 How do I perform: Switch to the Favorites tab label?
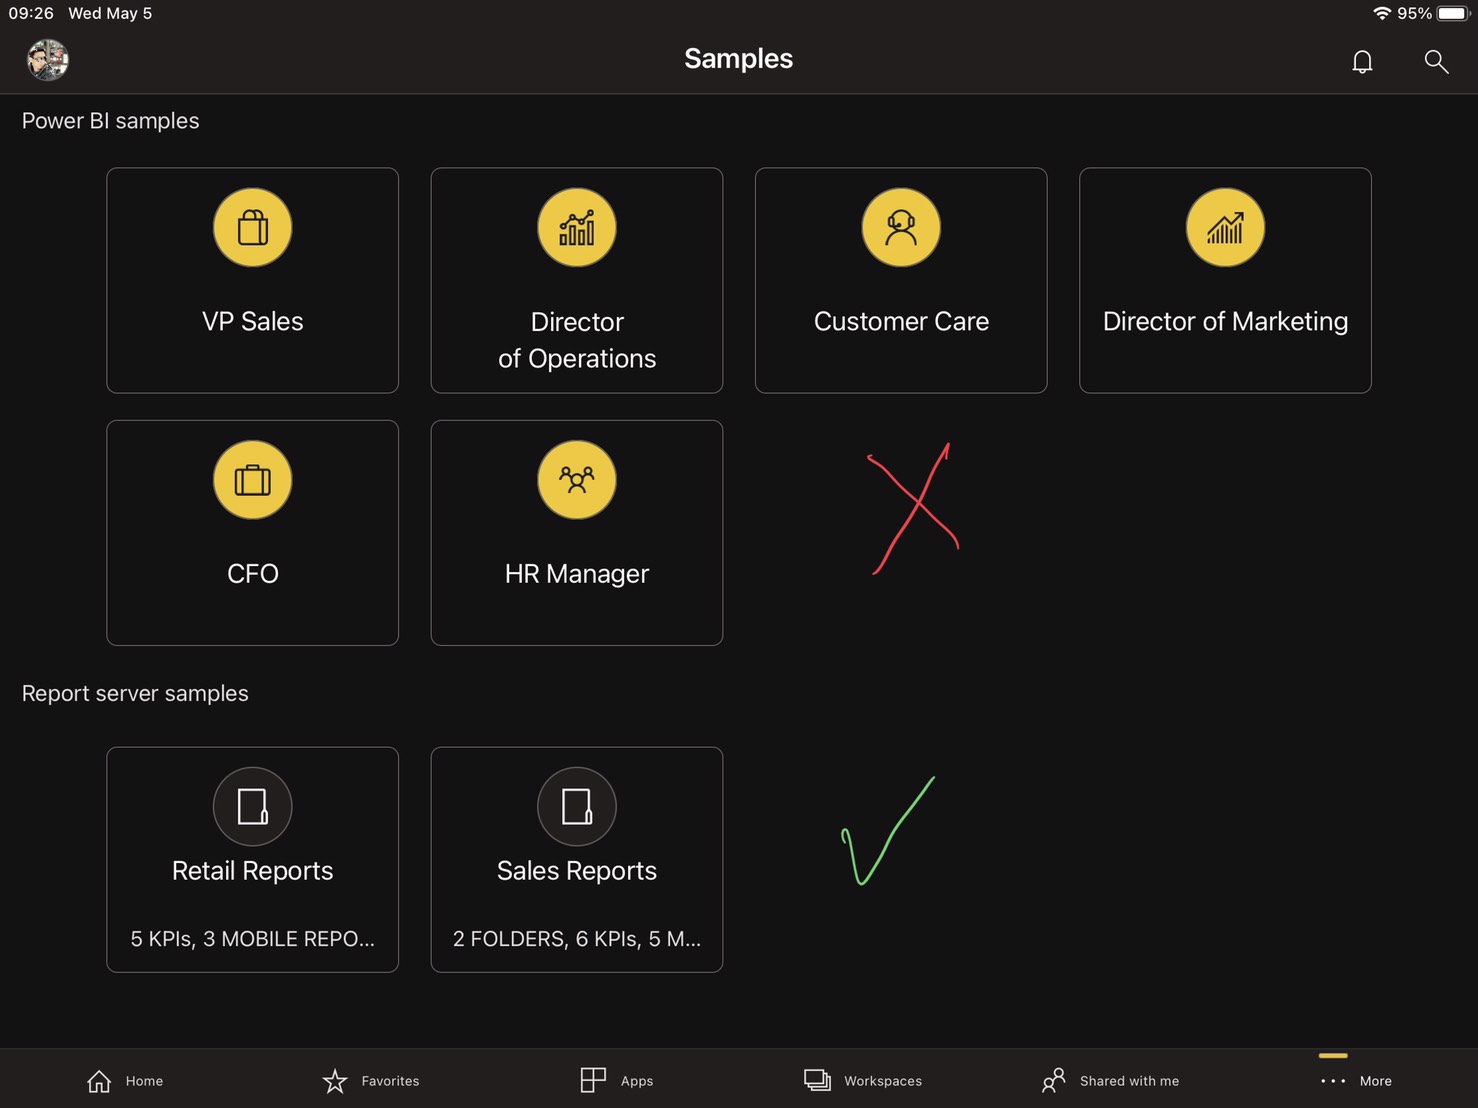390,1081
